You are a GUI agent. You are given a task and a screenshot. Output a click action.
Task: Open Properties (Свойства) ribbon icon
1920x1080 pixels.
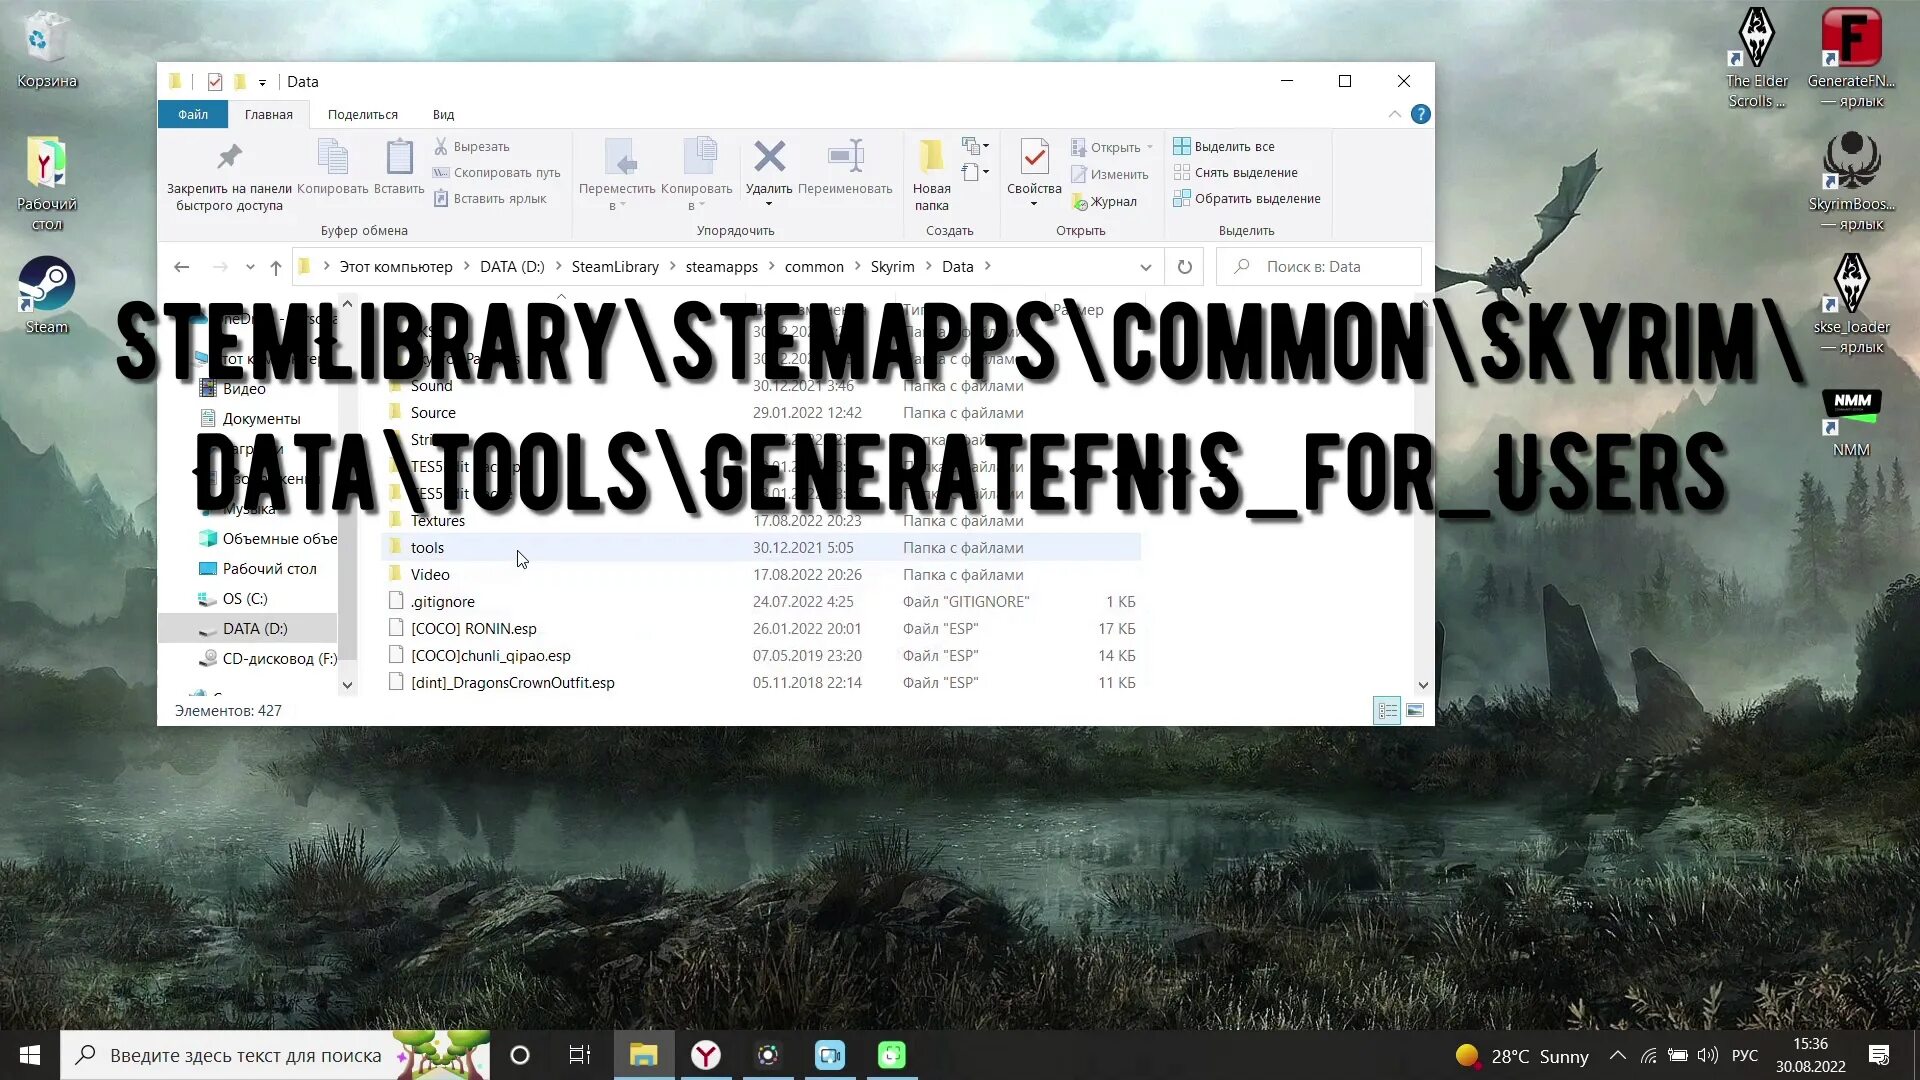[x=1034, y=158]
